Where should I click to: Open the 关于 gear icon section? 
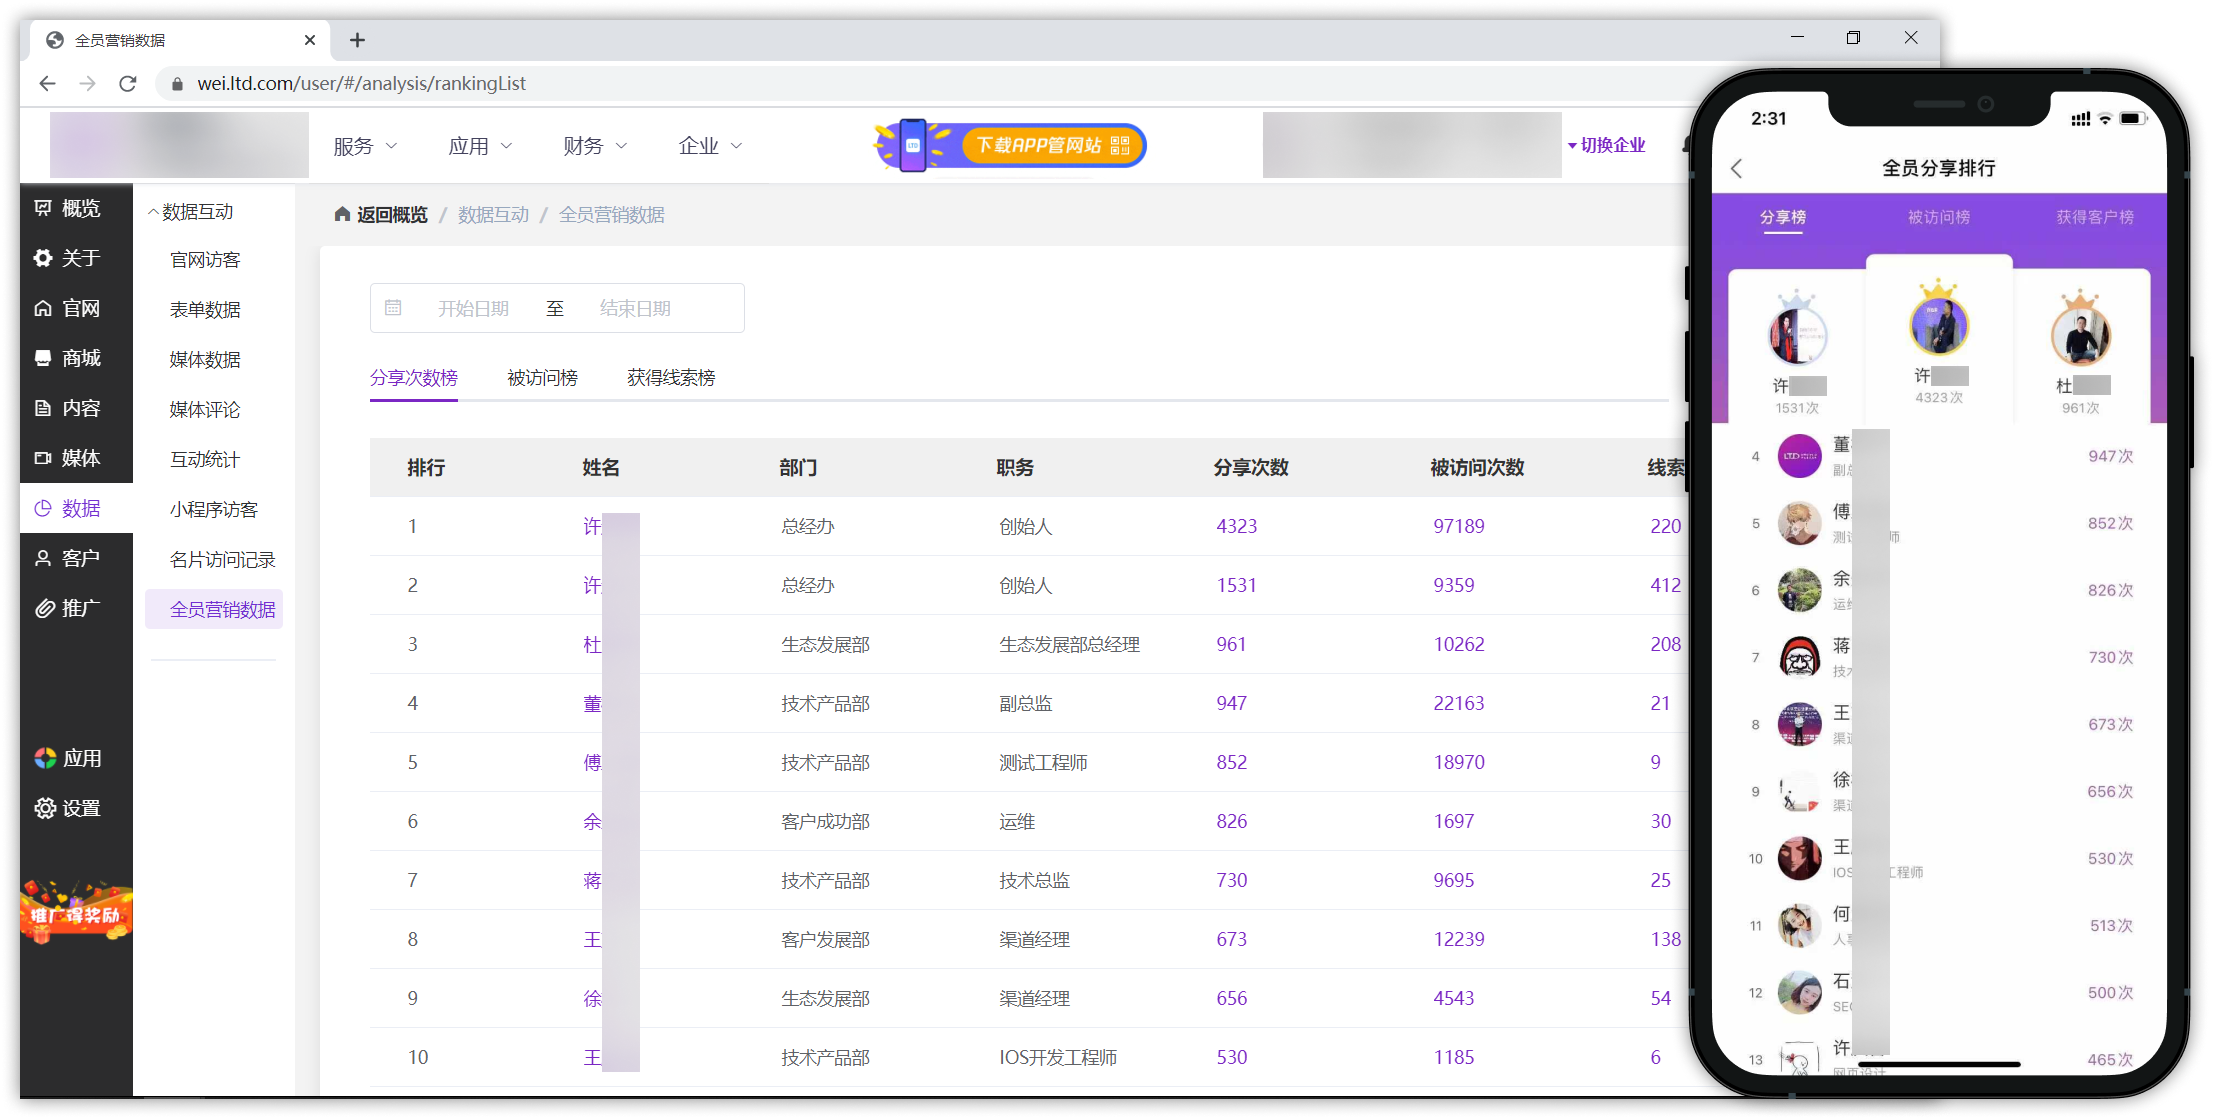(x=43, y=258)
